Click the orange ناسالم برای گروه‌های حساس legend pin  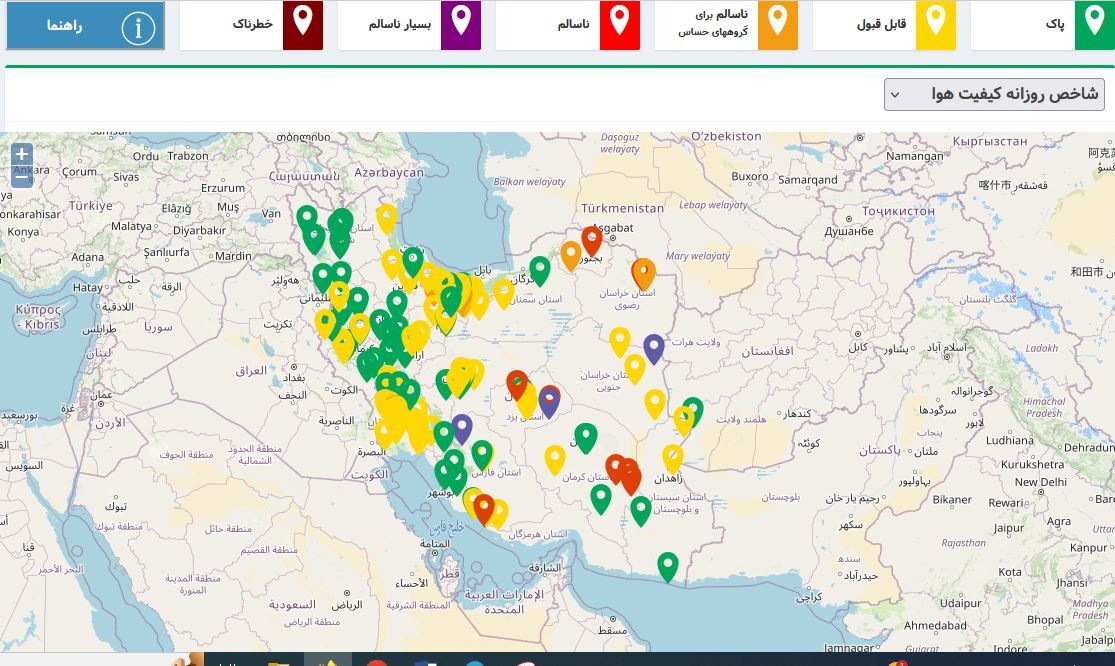pyautogui.click(x=778, y=22)
